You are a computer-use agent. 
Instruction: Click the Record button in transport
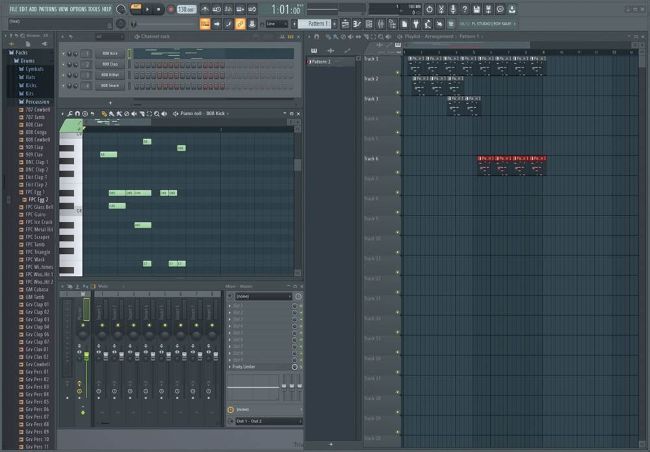click(x=169, y=9)
